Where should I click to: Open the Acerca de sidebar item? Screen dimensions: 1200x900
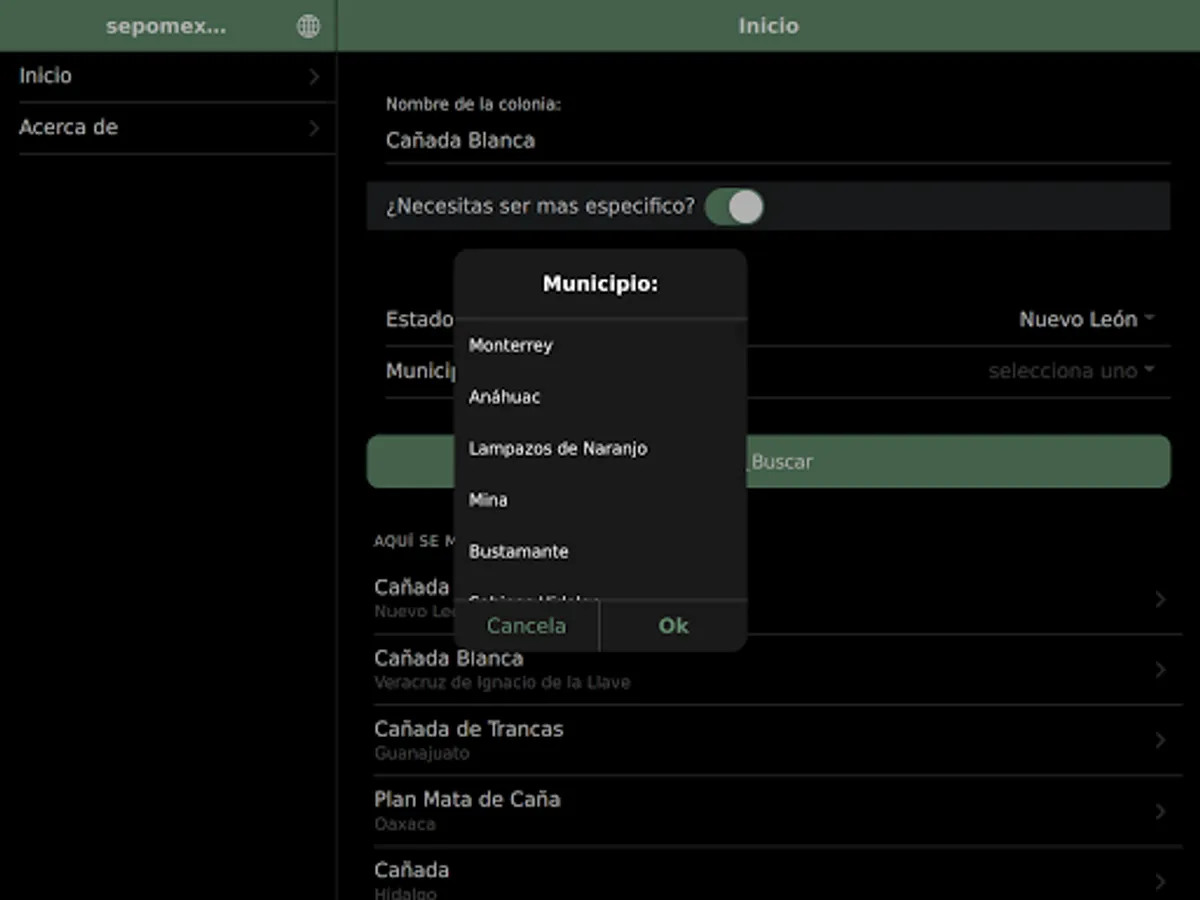coord(169,128)
